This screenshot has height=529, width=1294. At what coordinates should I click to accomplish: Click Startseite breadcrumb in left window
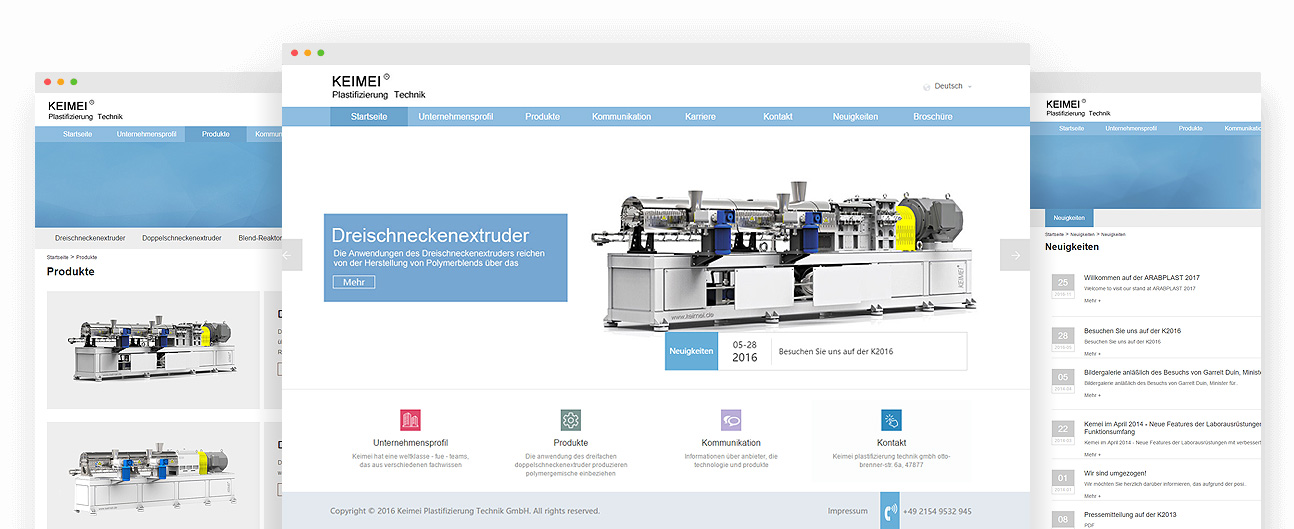pos(57,258)
